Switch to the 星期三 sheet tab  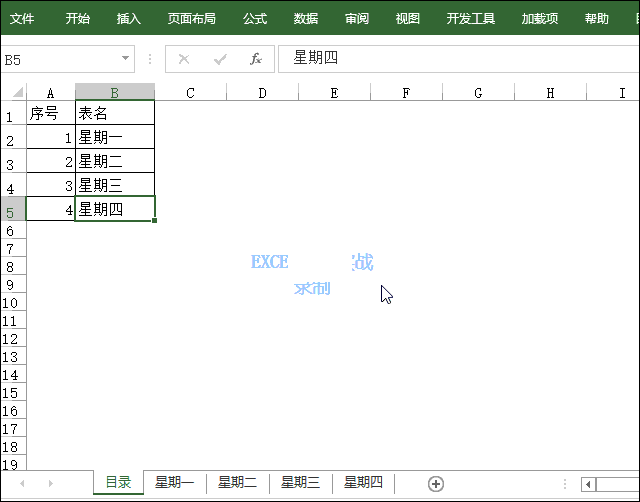300,482
